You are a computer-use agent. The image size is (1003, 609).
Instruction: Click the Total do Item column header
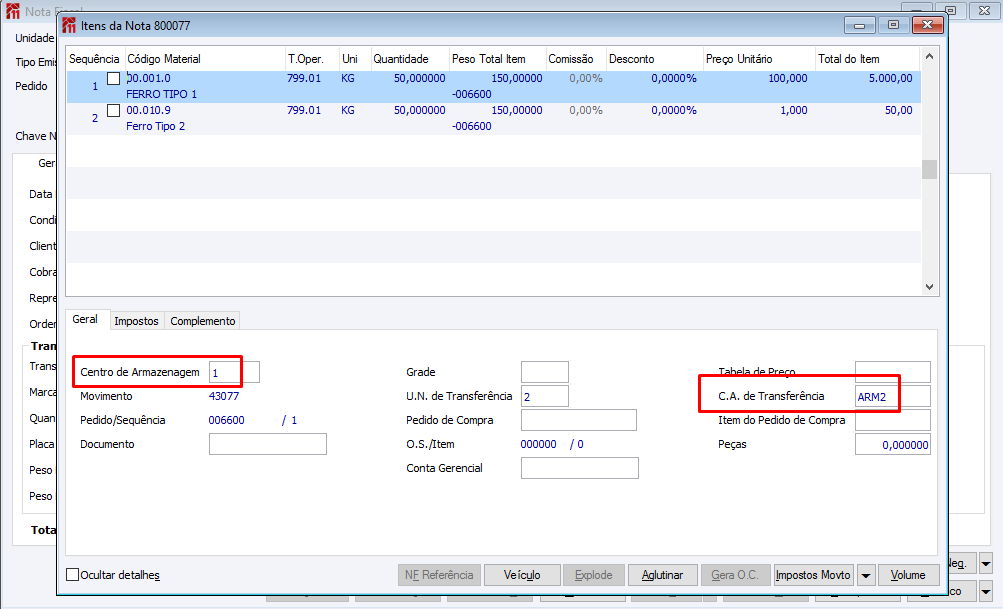pos(867,59)
